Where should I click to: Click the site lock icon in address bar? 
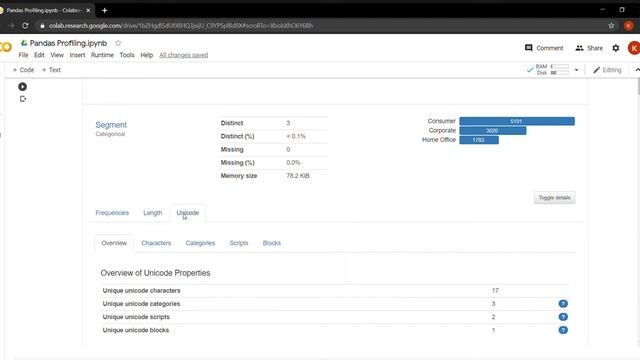point(42,26)
